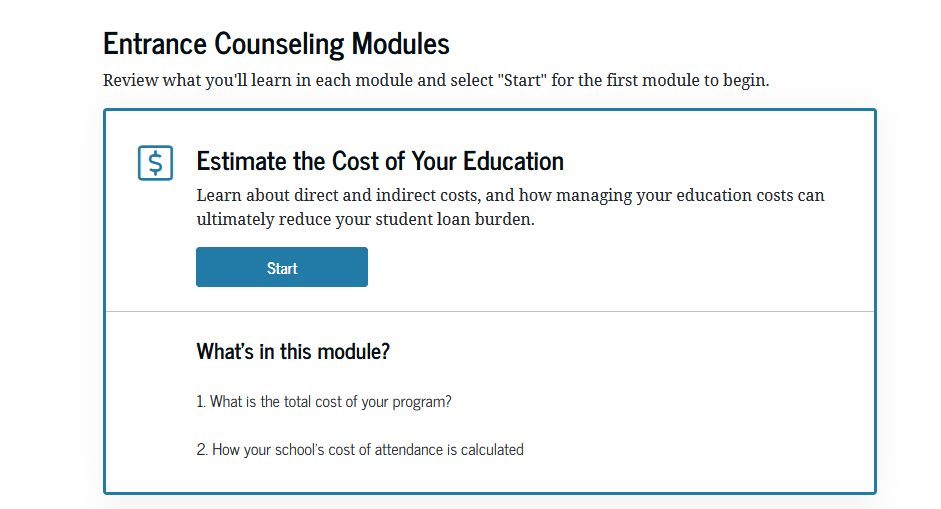The image size is (941, 509).
Task: Click the 'Review what you'll learn' instruction text
Action: click(435, 81)
